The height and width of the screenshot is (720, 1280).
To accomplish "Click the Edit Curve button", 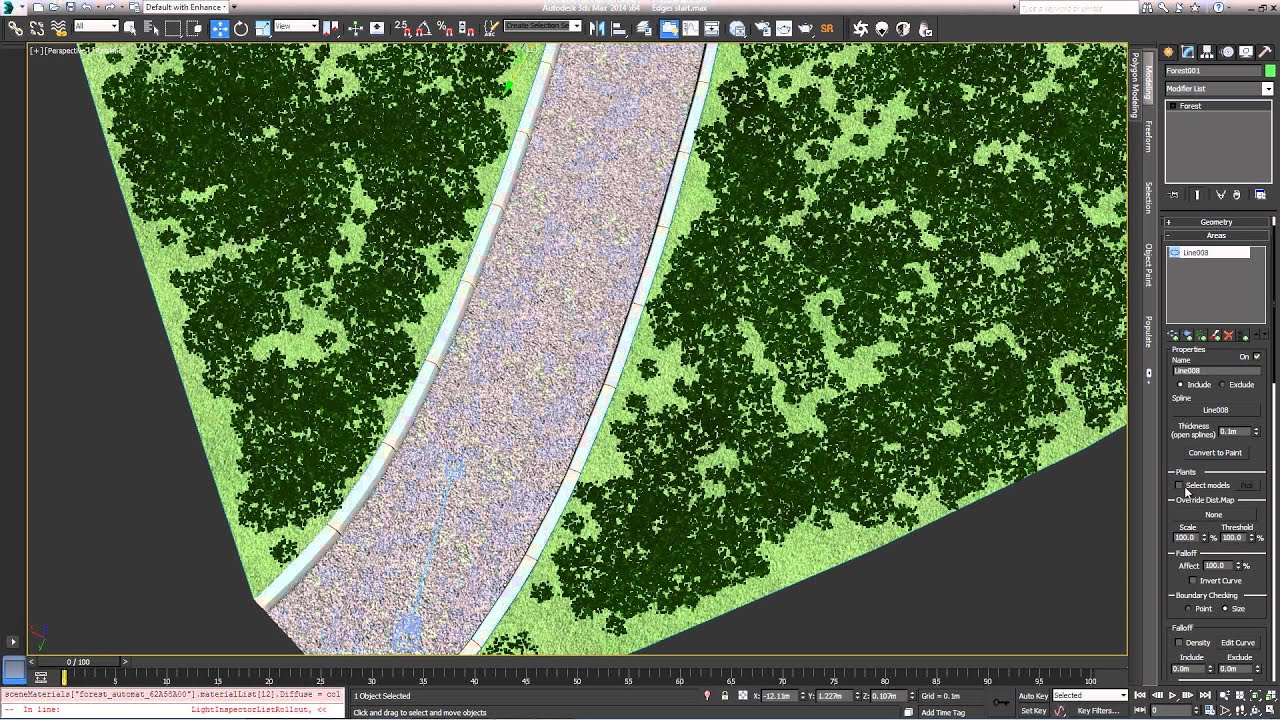I will pos(1237,643).
